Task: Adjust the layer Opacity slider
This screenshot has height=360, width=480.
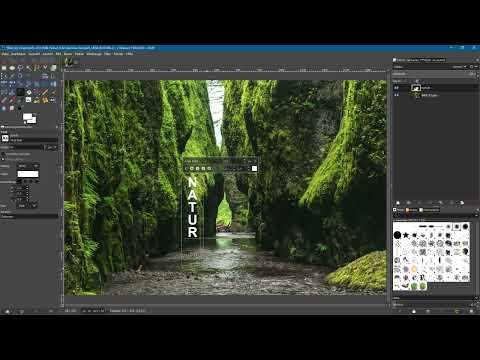Action: [x=433, y=74]
